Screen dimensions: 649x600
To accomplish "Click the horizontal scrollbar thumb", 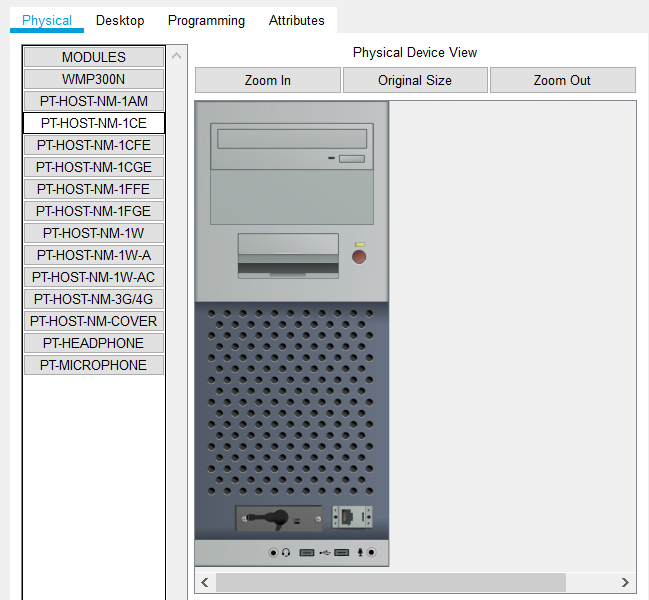I will coord(391,583).
